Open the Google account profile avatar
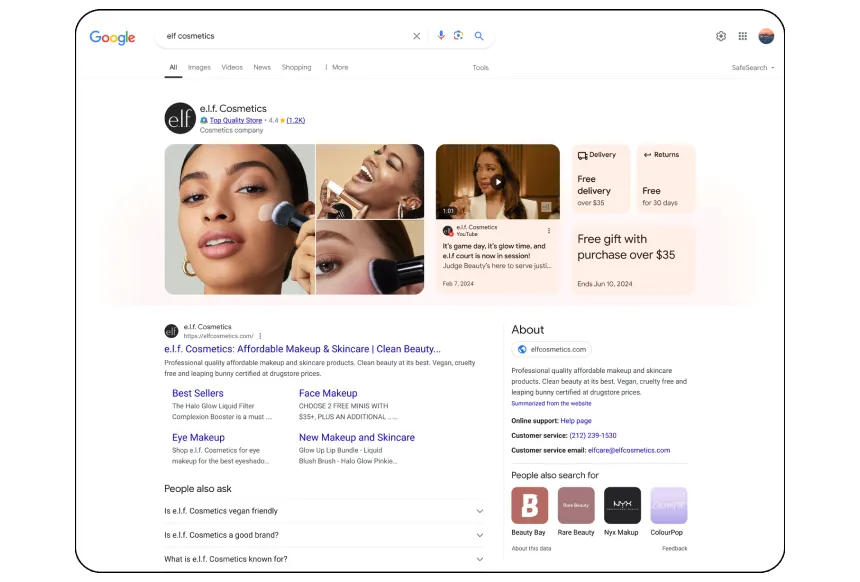Viewport: 860px width, 582px height. pos(766,36)
